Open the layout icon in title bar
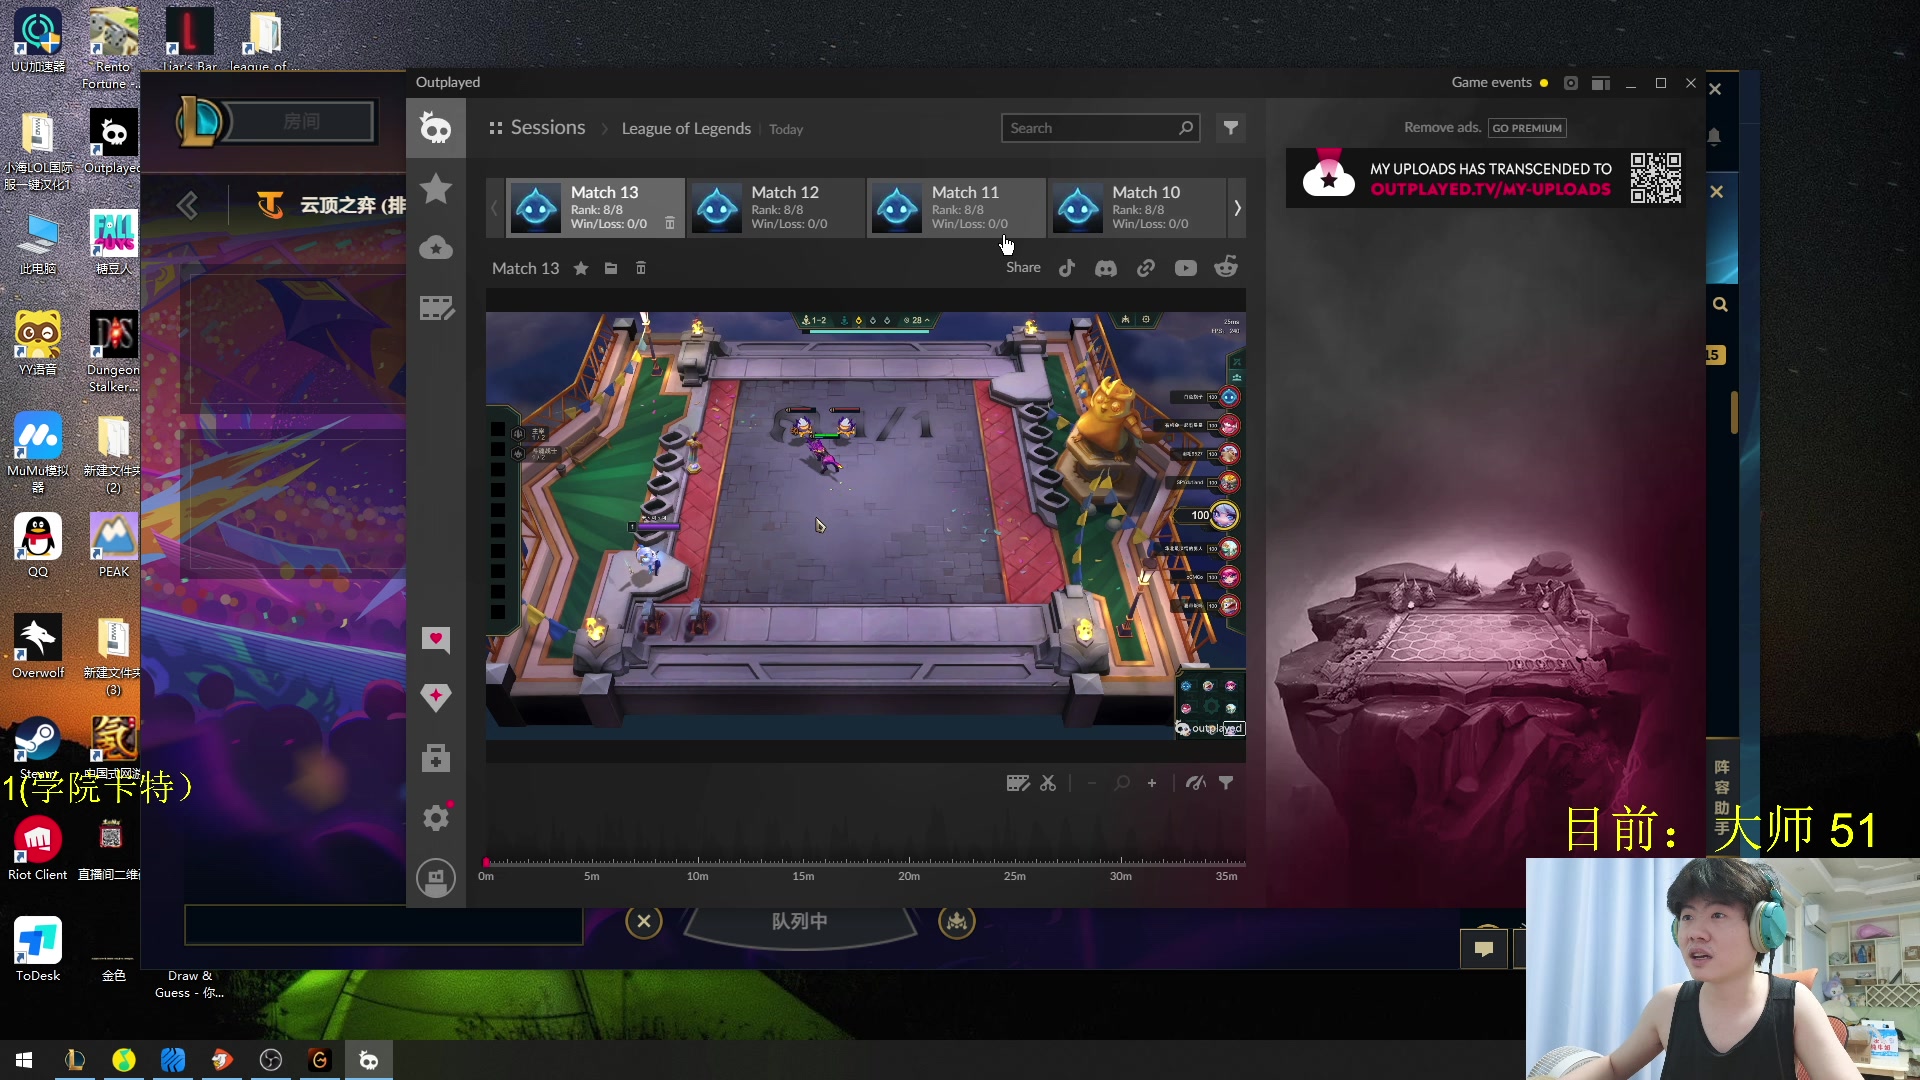This screenshot has height=1080, width=1920. [x=1601, y=83]
